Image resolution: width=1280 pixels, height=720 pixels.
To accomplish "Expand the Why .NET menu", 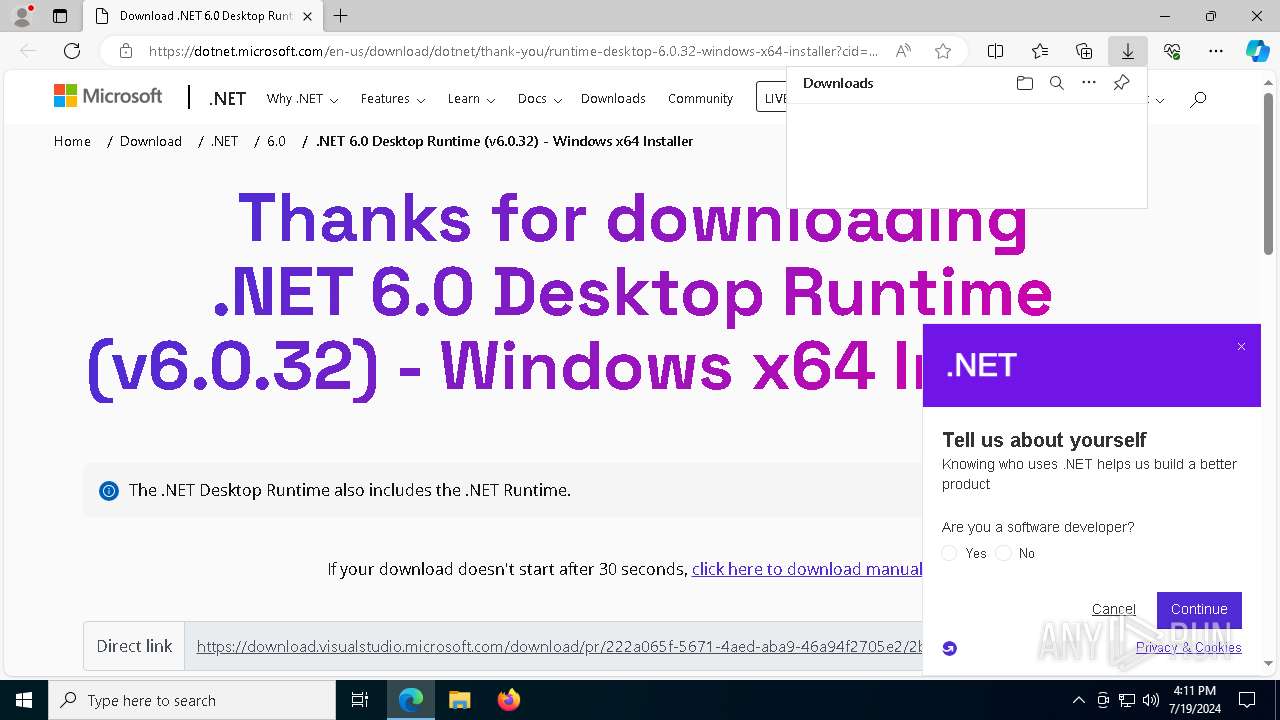I will pyautogui.click(x=302, y=98).
